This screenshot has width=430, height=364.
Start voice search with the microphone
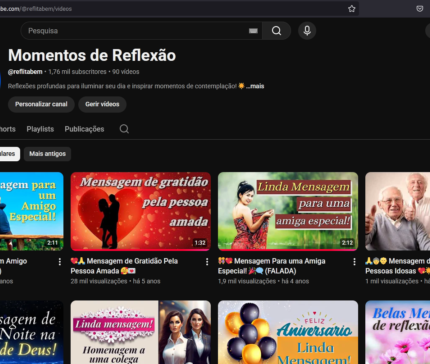coord(307,31)
